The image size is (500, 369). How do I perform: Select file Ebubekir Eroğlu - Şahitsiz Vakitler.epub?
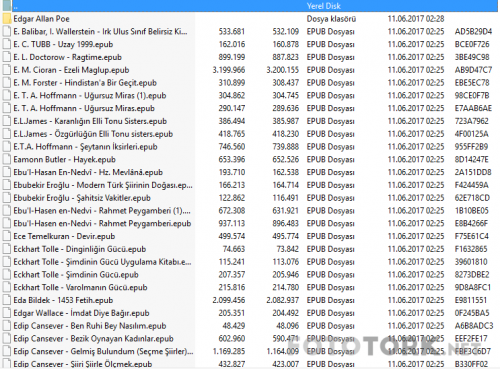[82, 198]
